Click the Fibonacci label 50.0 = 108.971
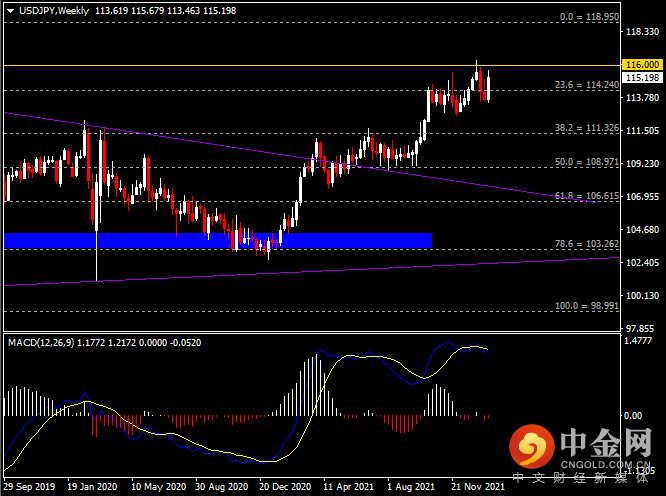Viewport: 666px width, 496px height. point(587,162)
